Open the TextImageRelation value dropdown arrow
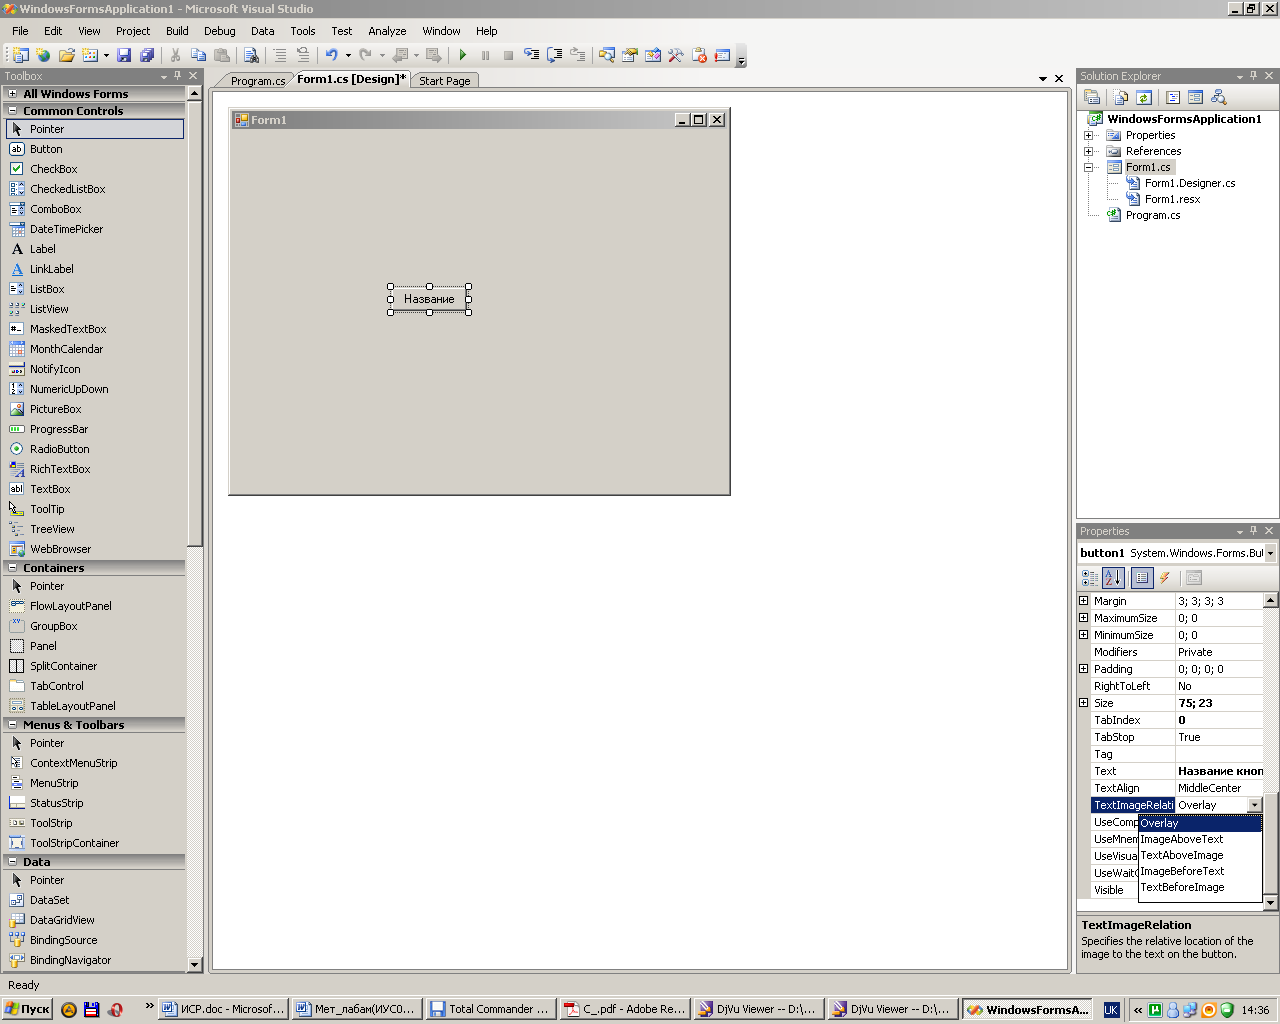1280x1024 pixels. point(1254,805)
